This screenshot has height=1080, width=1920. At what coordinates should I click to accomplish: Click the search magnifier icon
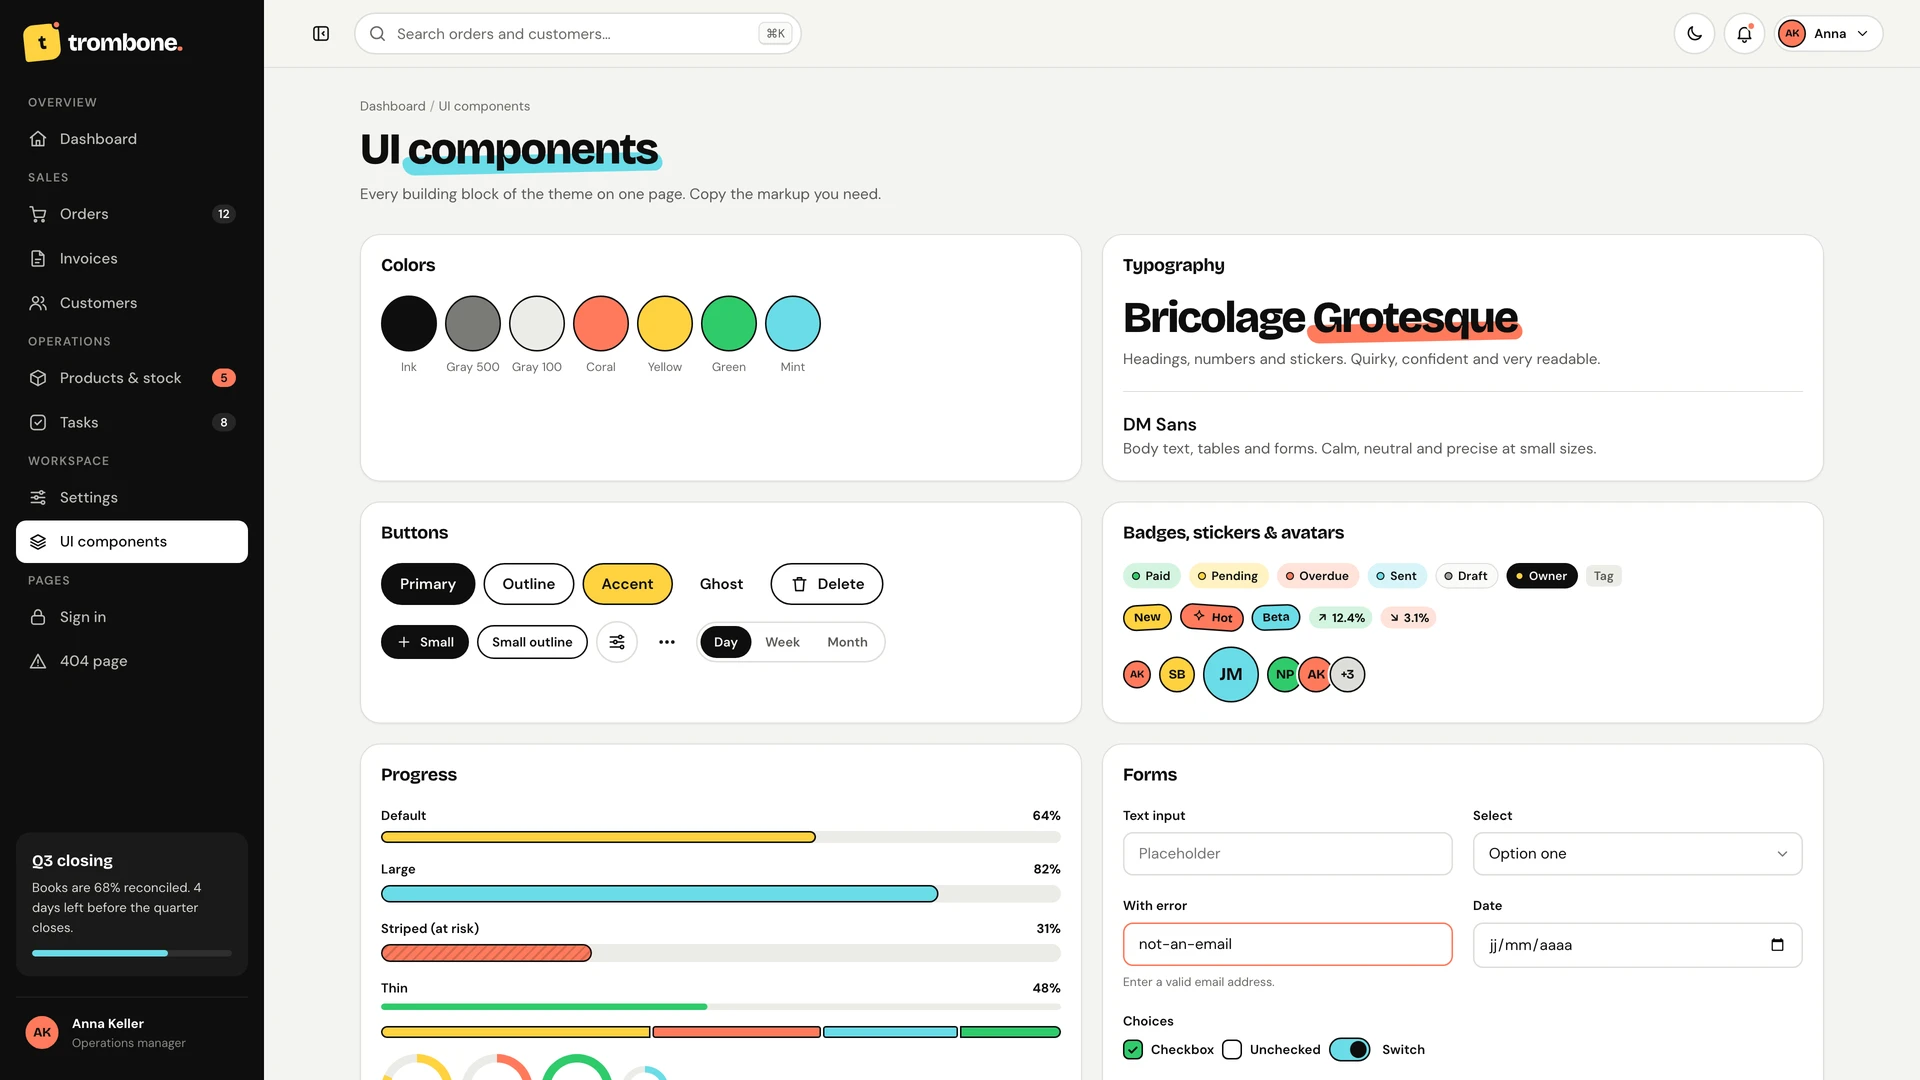point(378,34)
